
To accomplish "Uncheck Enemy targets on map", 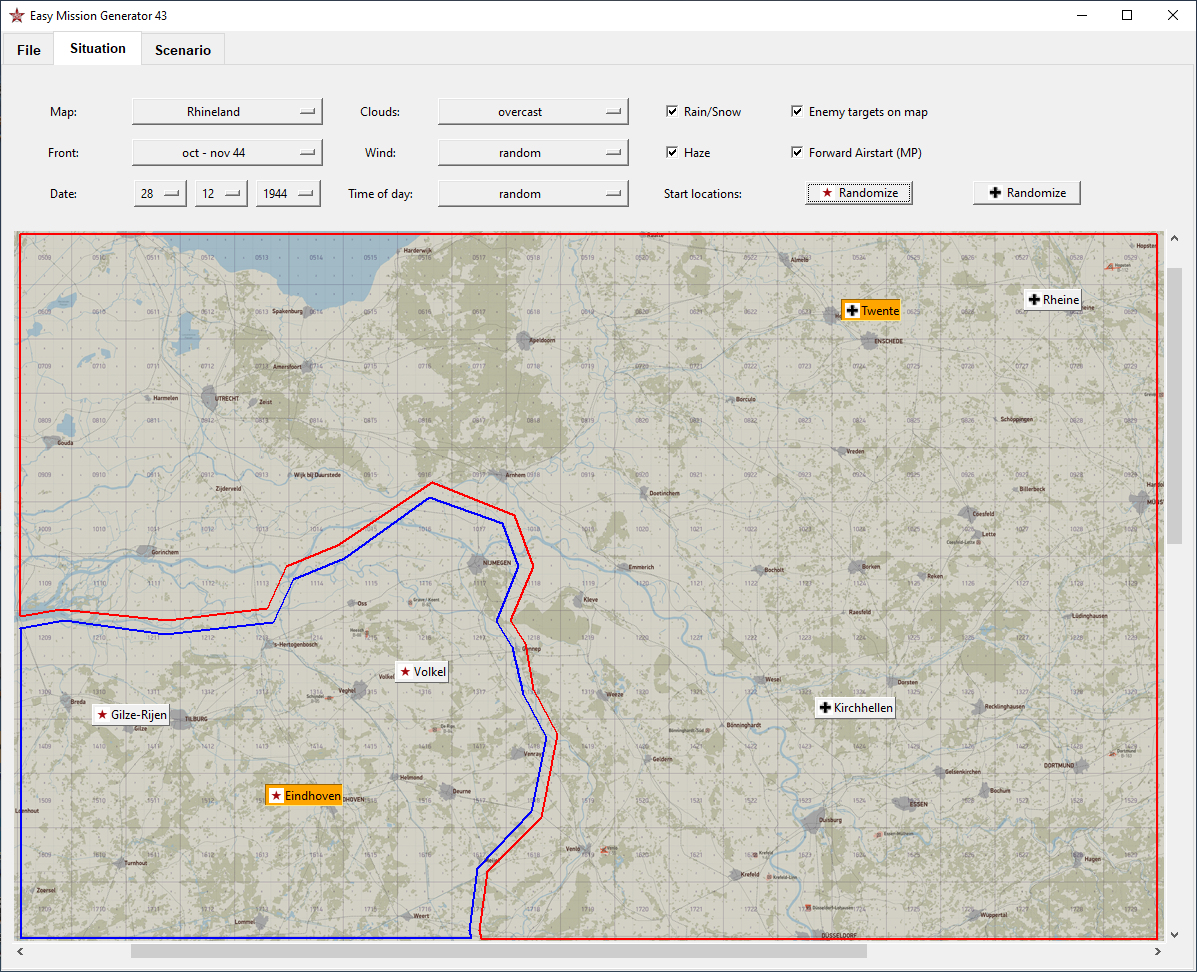I will 797,112.
